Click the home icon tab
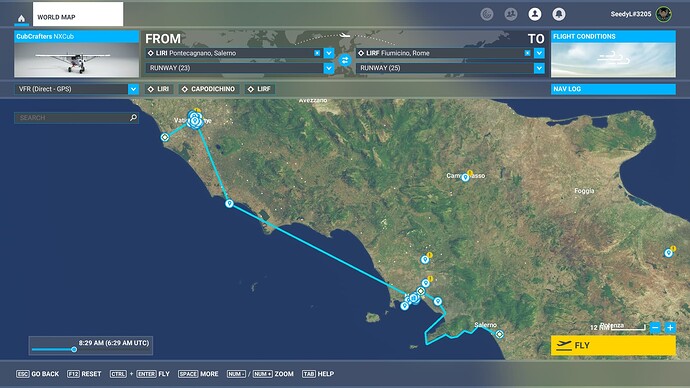Image resolution: width=690 pixels, height=388 pixels. (21, 18)
